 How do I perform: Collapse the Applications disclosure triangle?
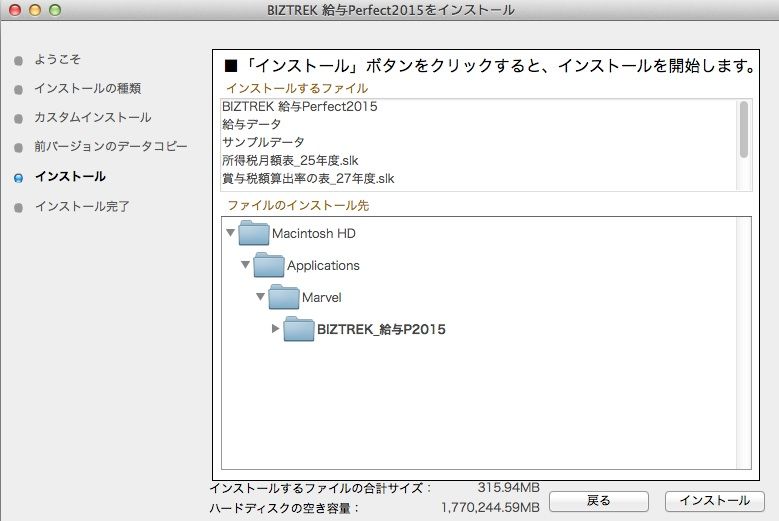(245, 265)
